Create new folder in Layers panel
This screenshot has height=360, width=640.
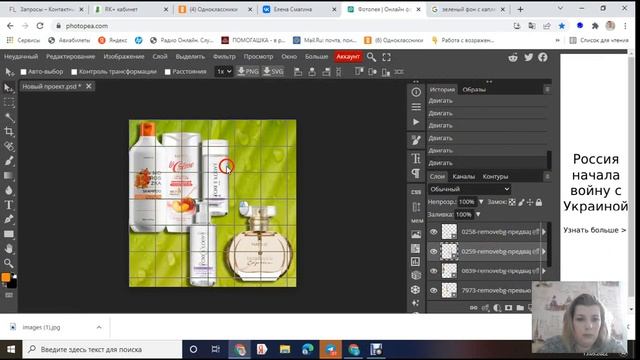[520, 308]
